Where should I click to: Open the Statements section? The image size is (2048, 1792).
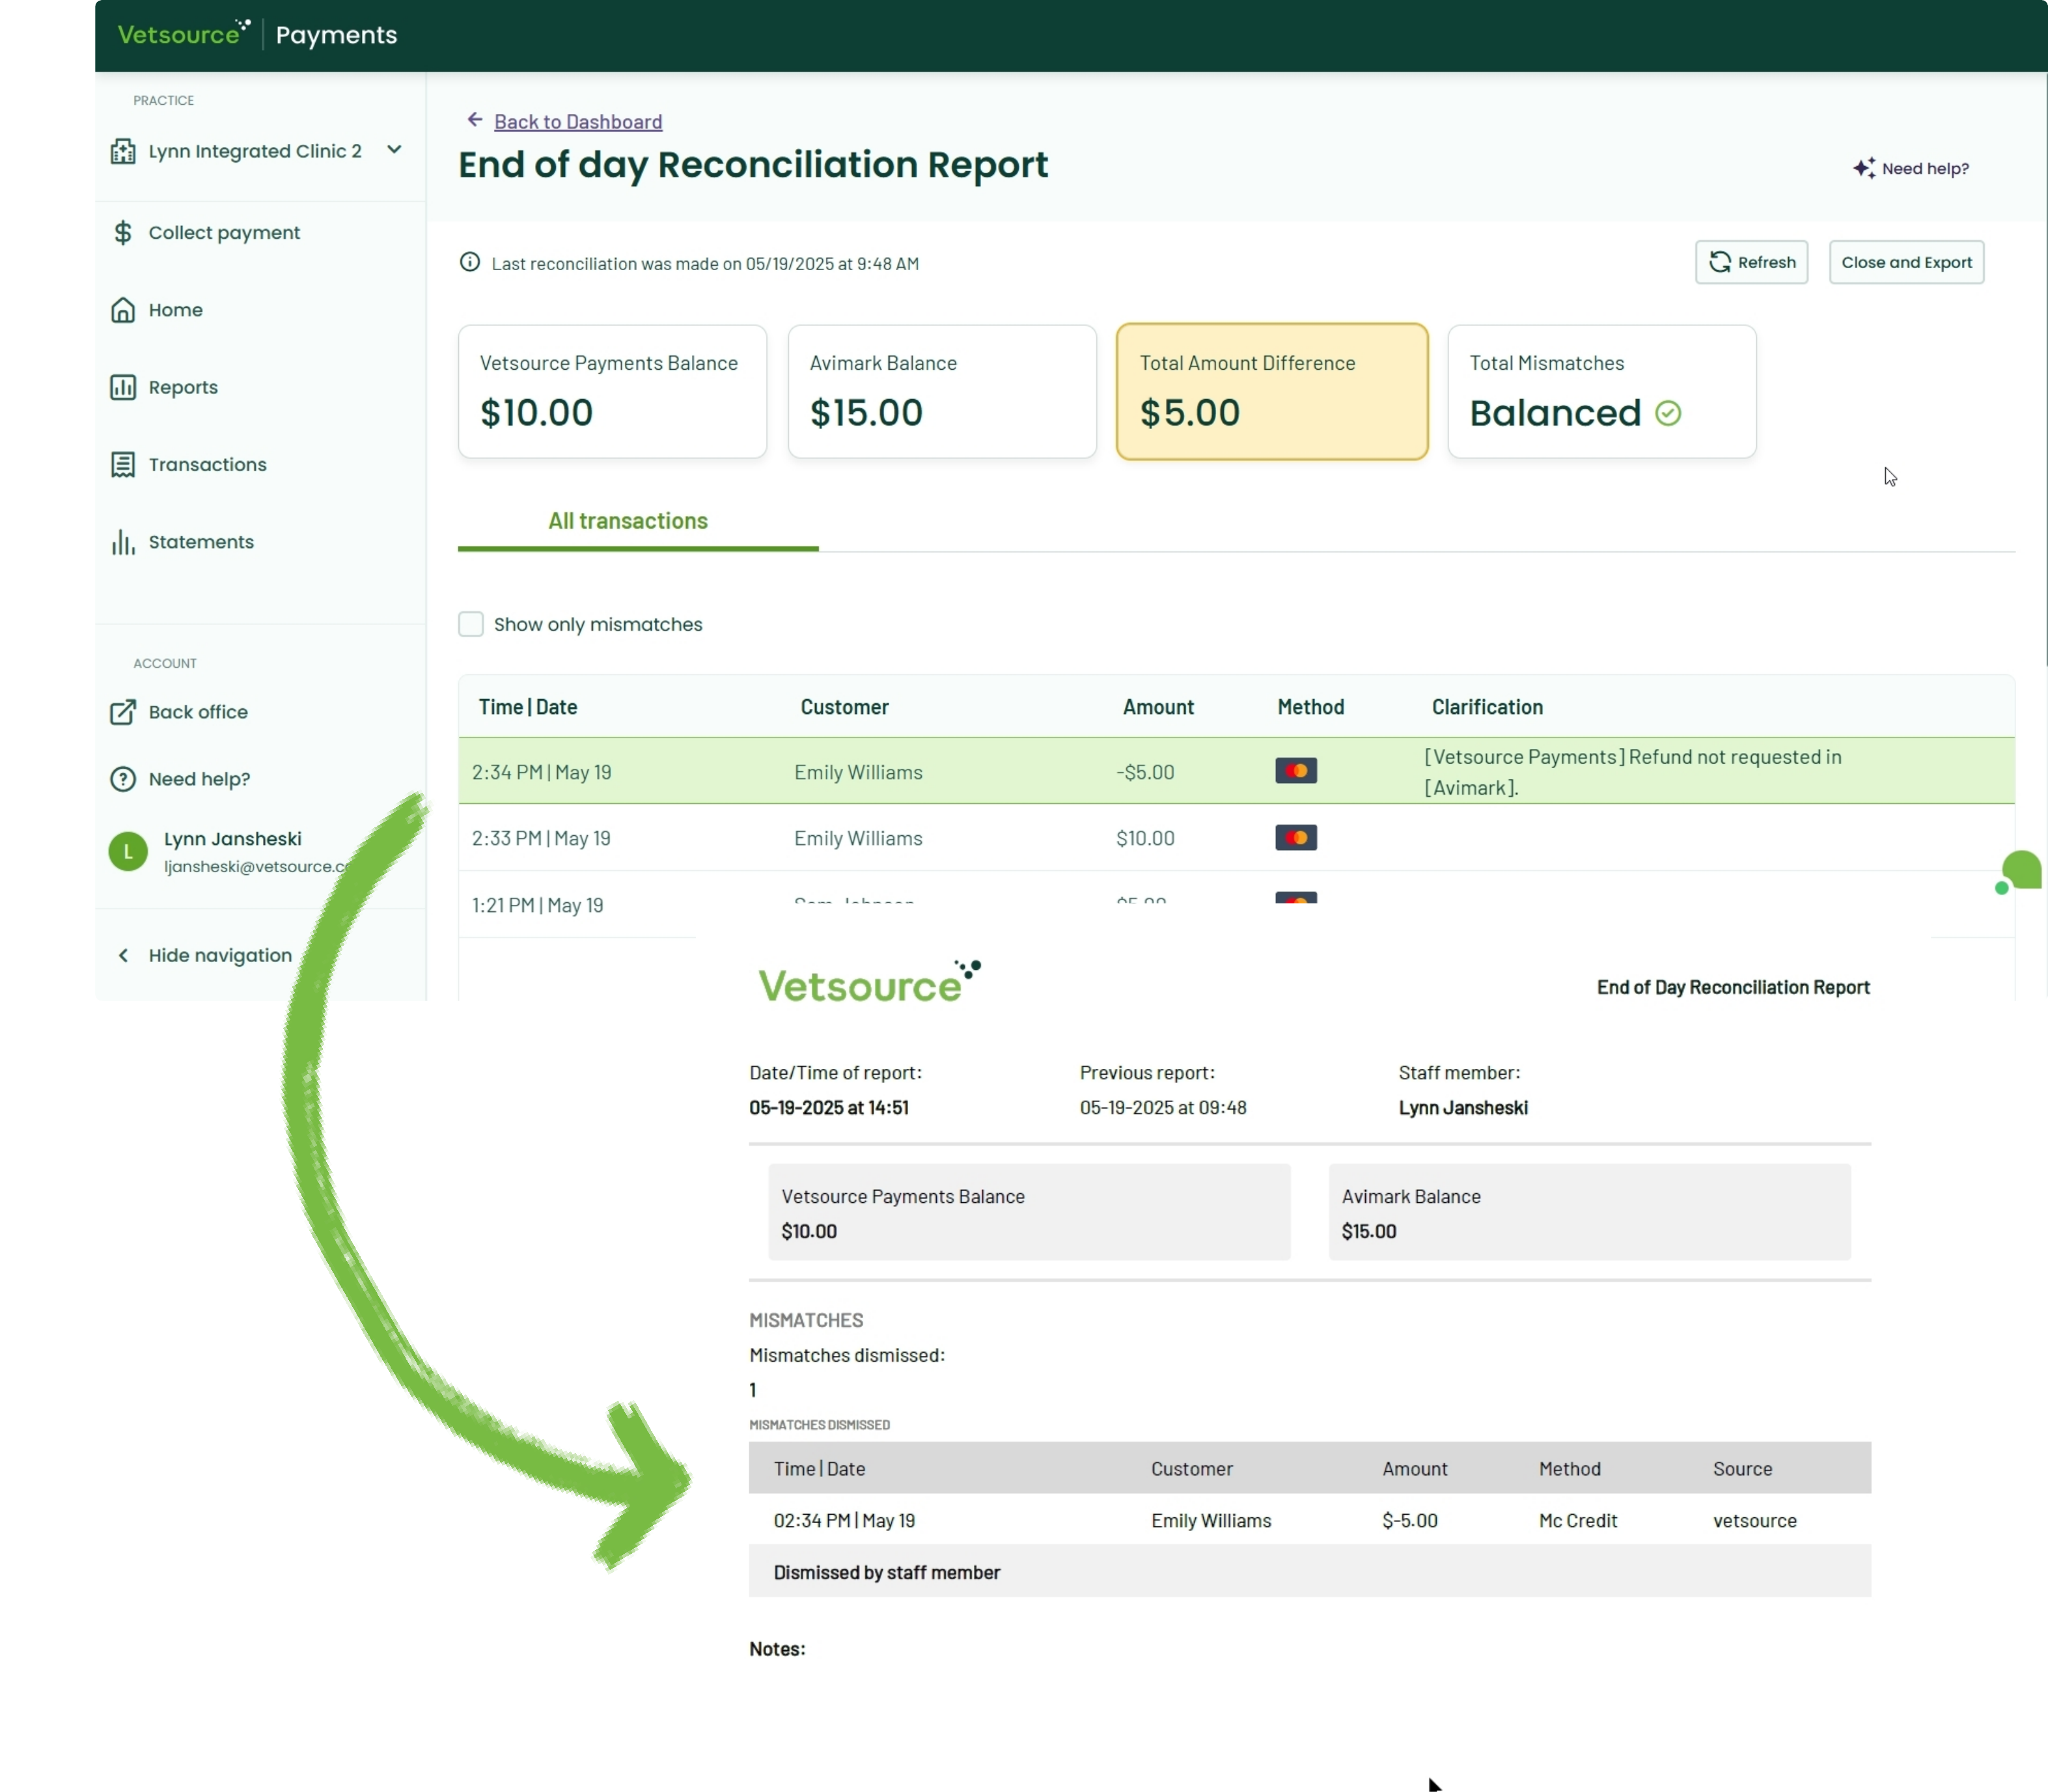[x=201, y=542]
